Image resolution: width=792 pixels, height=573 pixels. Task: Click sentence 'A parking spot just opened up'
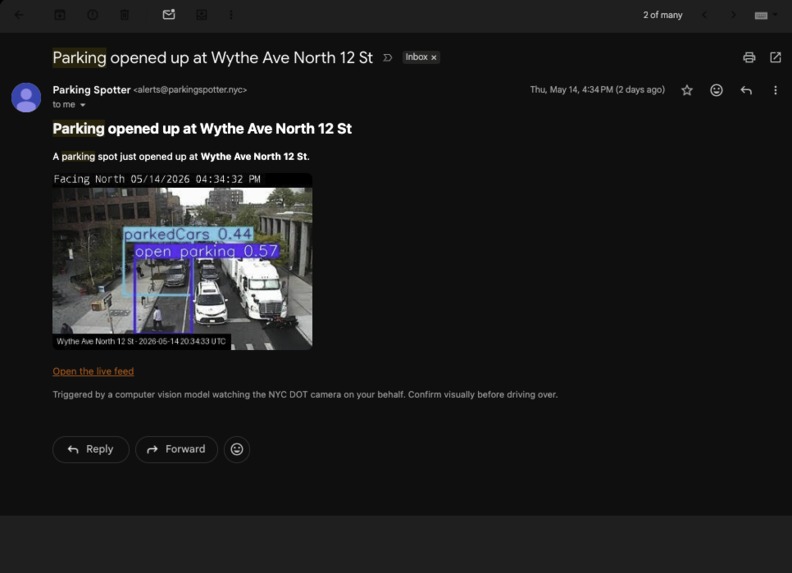(x=181, y=157)
